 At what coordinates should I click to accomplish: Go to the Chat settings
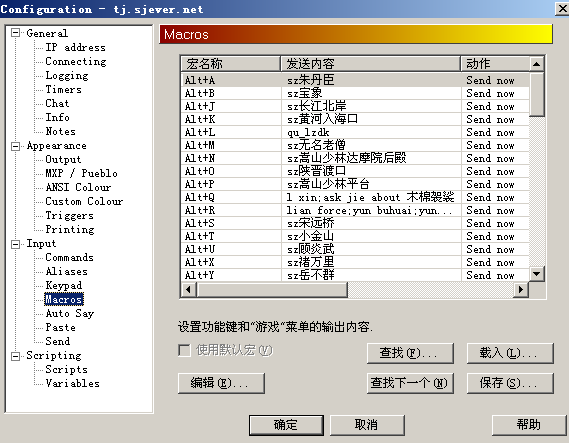pyautogui.click(x=57, y=103)
